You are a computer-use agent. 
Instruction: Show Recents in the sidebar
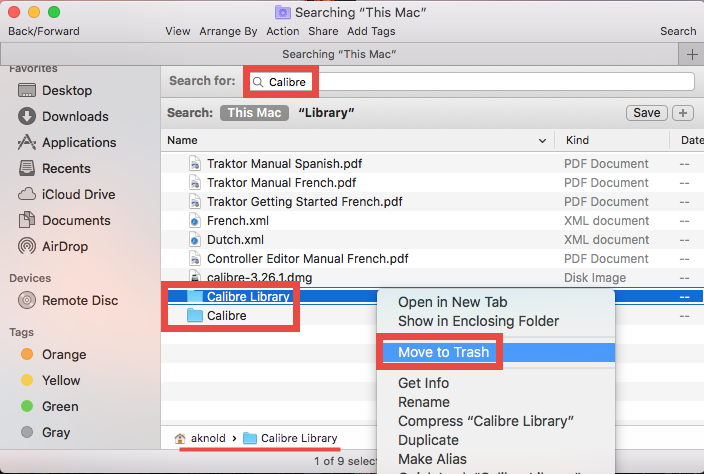(54, 168)
